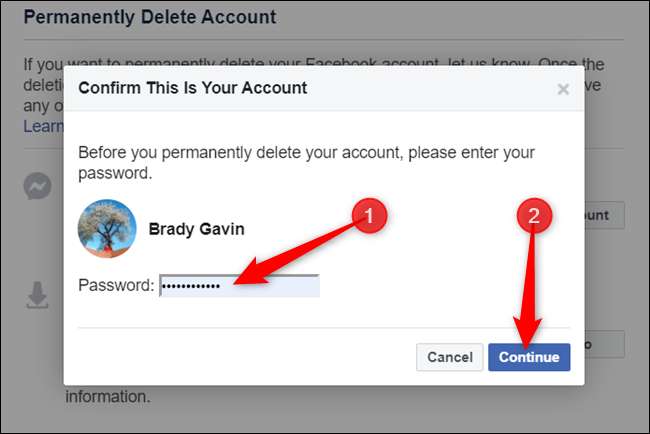Click the red numbered circle 2
650x434 pixels.
coord(533,215)
